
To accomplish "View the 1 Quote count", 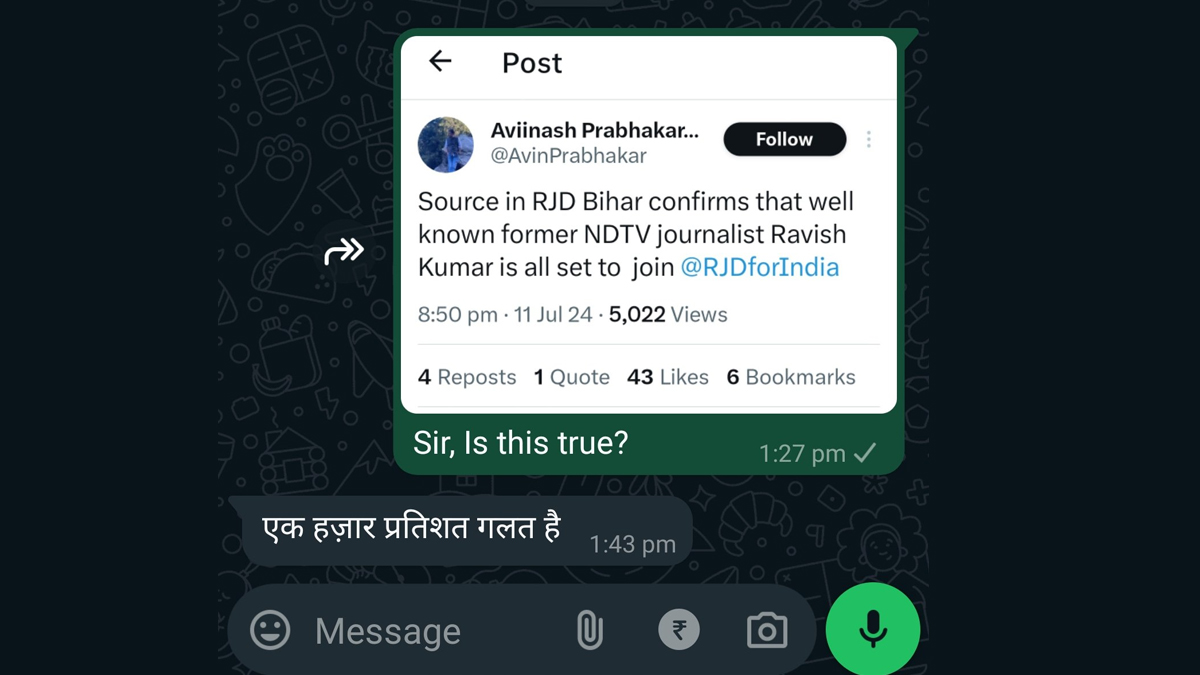I will pos(572,377).
